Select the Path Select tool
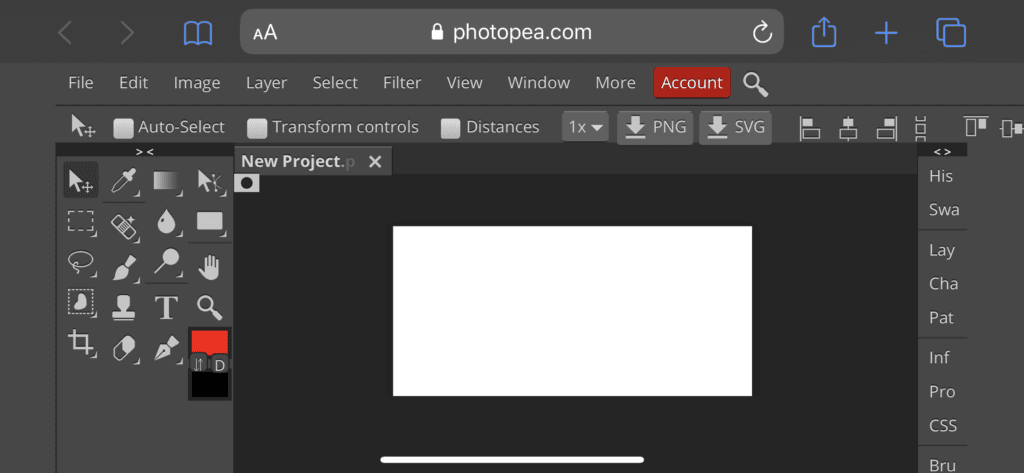Image resolution: width=1024 pixels, height=473 pixels. click(x=210, y=181)
